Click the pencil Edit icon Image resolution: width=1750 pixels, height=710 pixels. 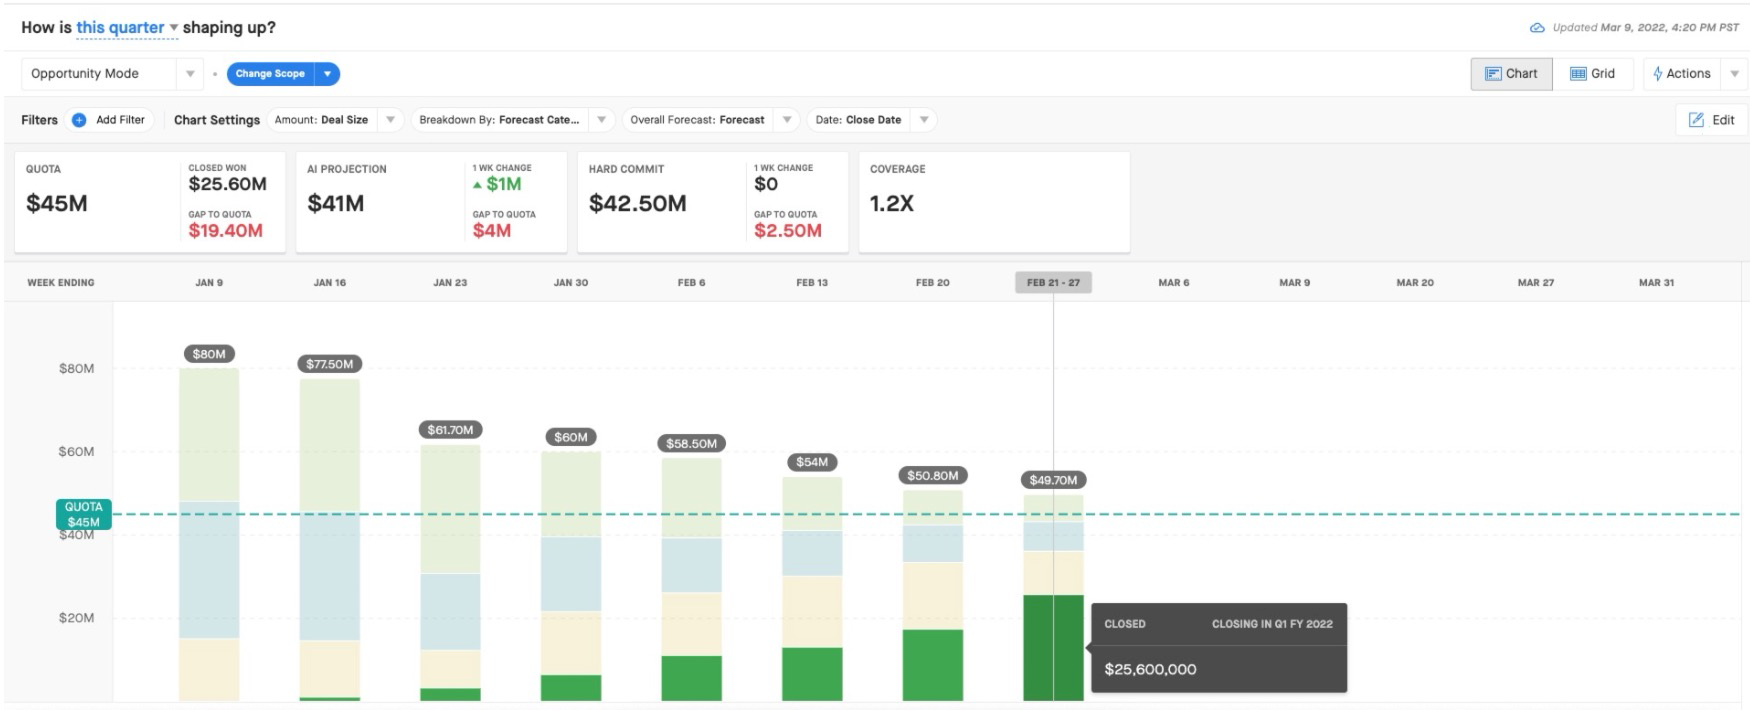[1696, 120]
